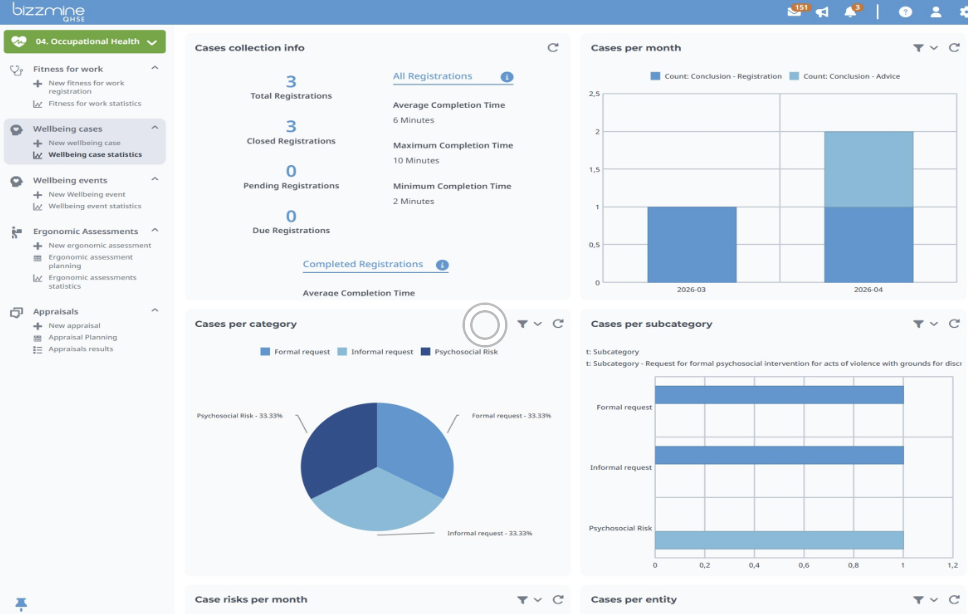Click the Completed Registrations link
Image resolution: width=968 pixels, height=614 pixels.
coord(363,264)
